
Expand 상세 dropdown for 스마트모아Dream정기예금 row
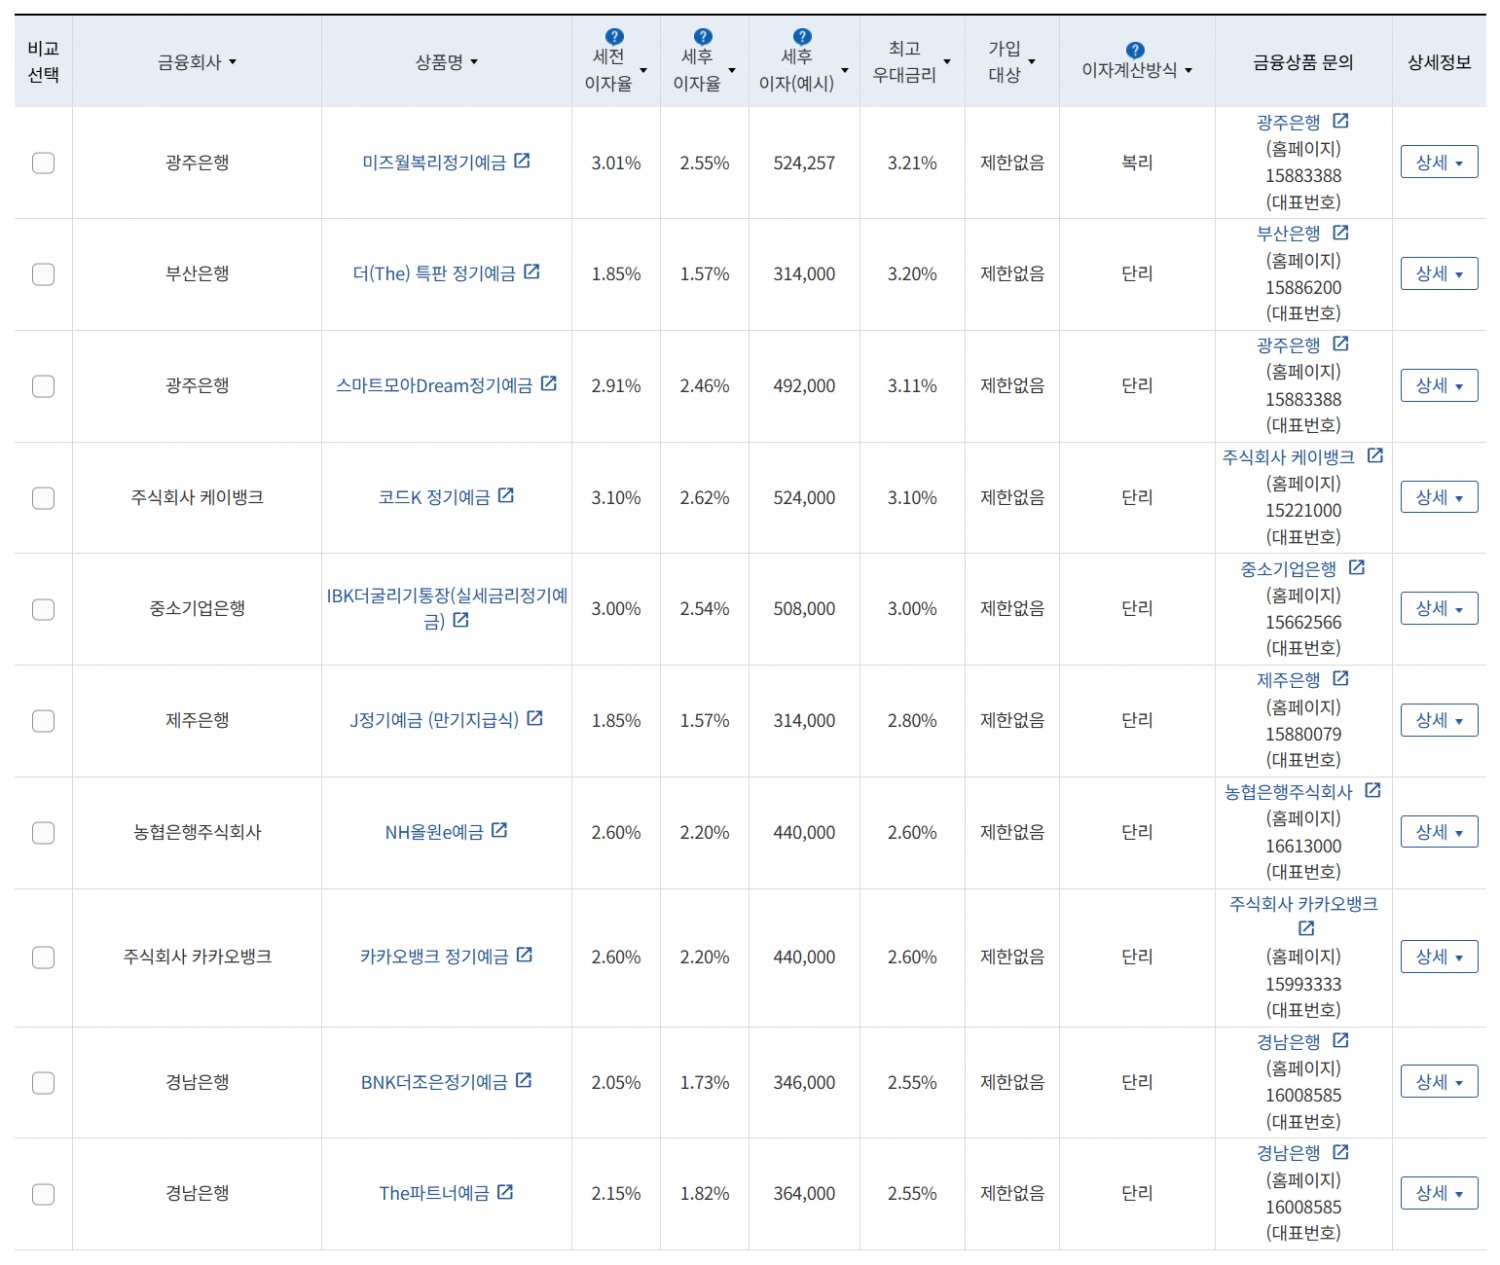1439,385
